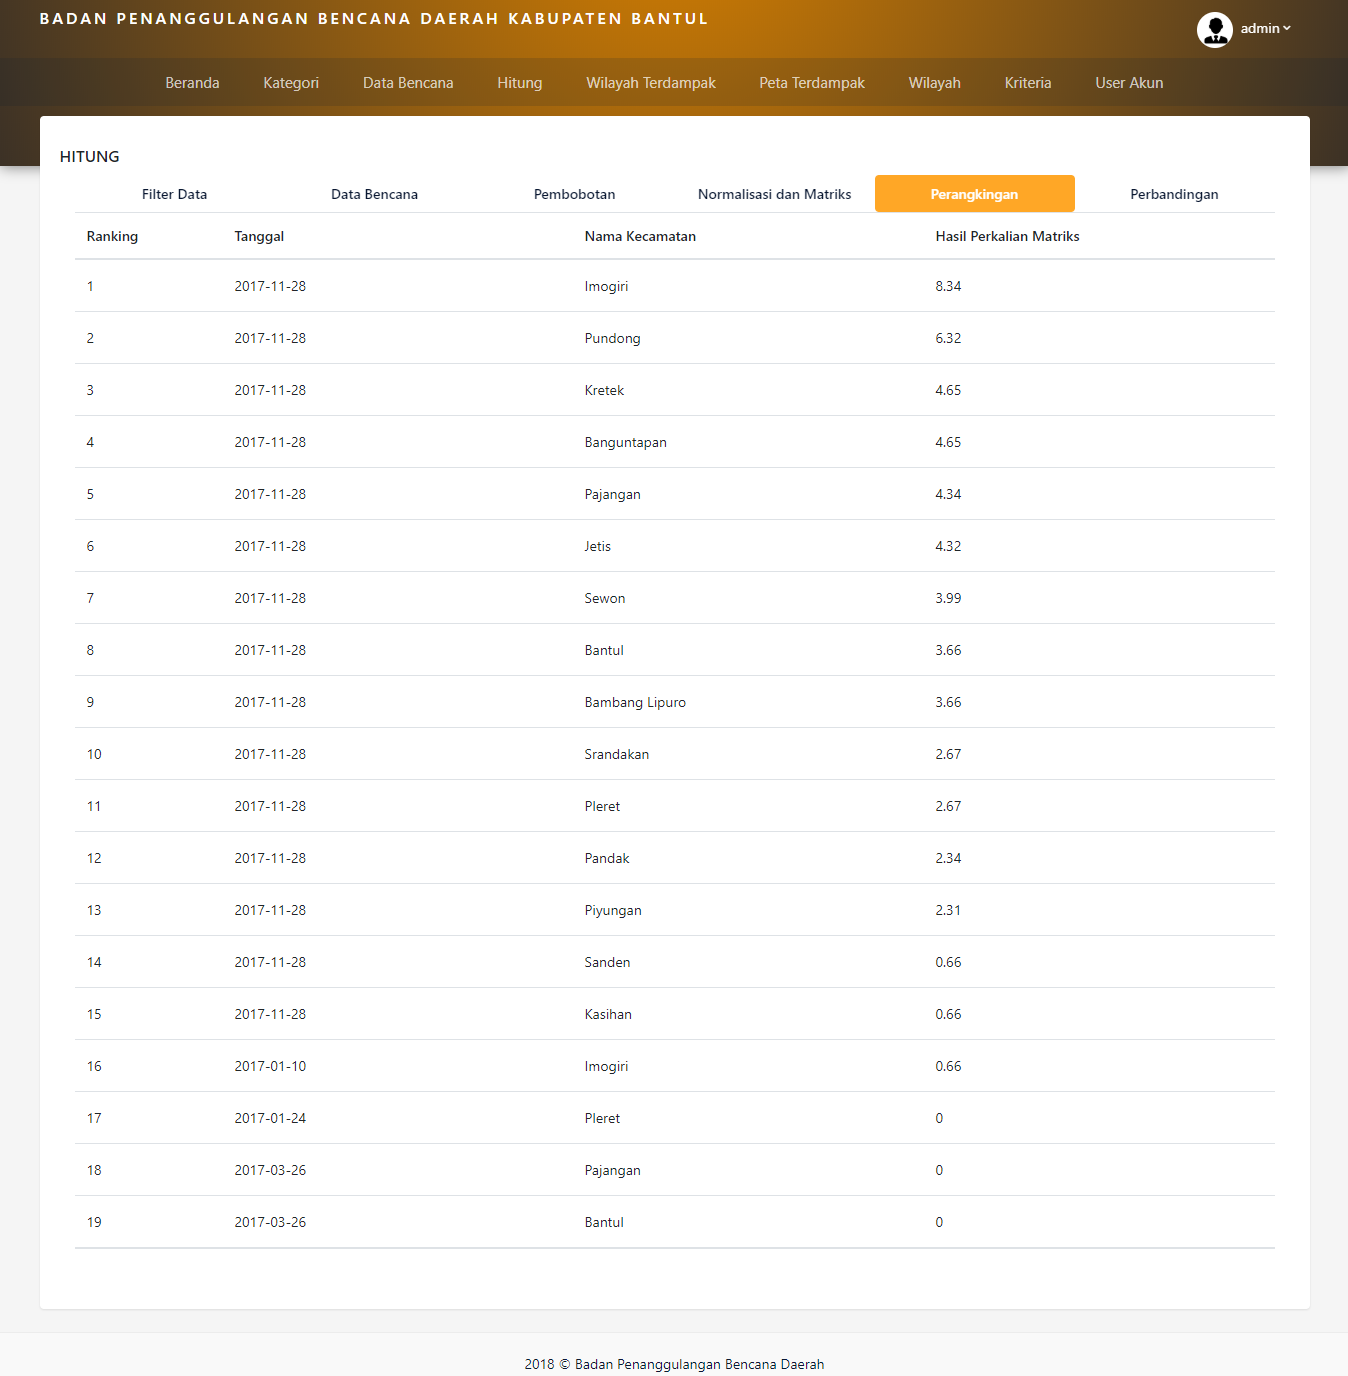This screenshot has height=1376, width=1348.
Task: Go to the Kriteria page
Action: [1028, 83]
